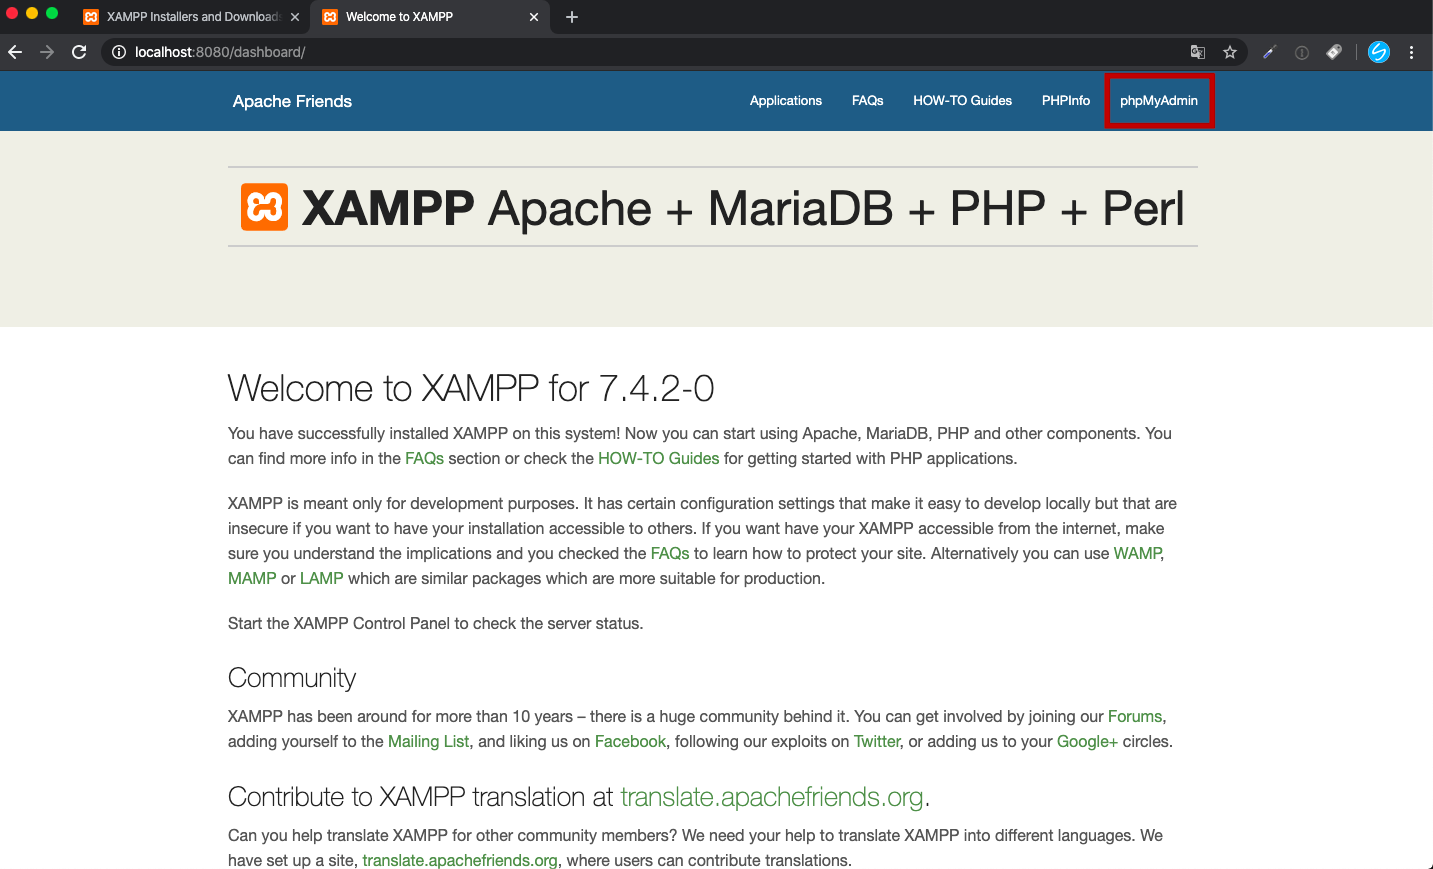Open the pen-shaped extension icon
The height and width of the screenshot is (869, 1433).
[1269, 52]
